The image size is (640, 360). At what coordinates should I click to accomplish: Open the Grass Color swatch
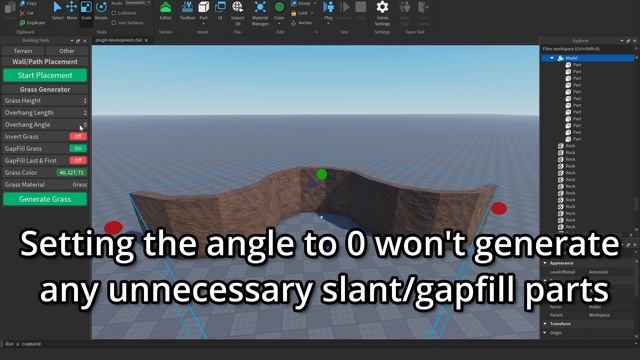pyautogui.click(x=71, y=173)
